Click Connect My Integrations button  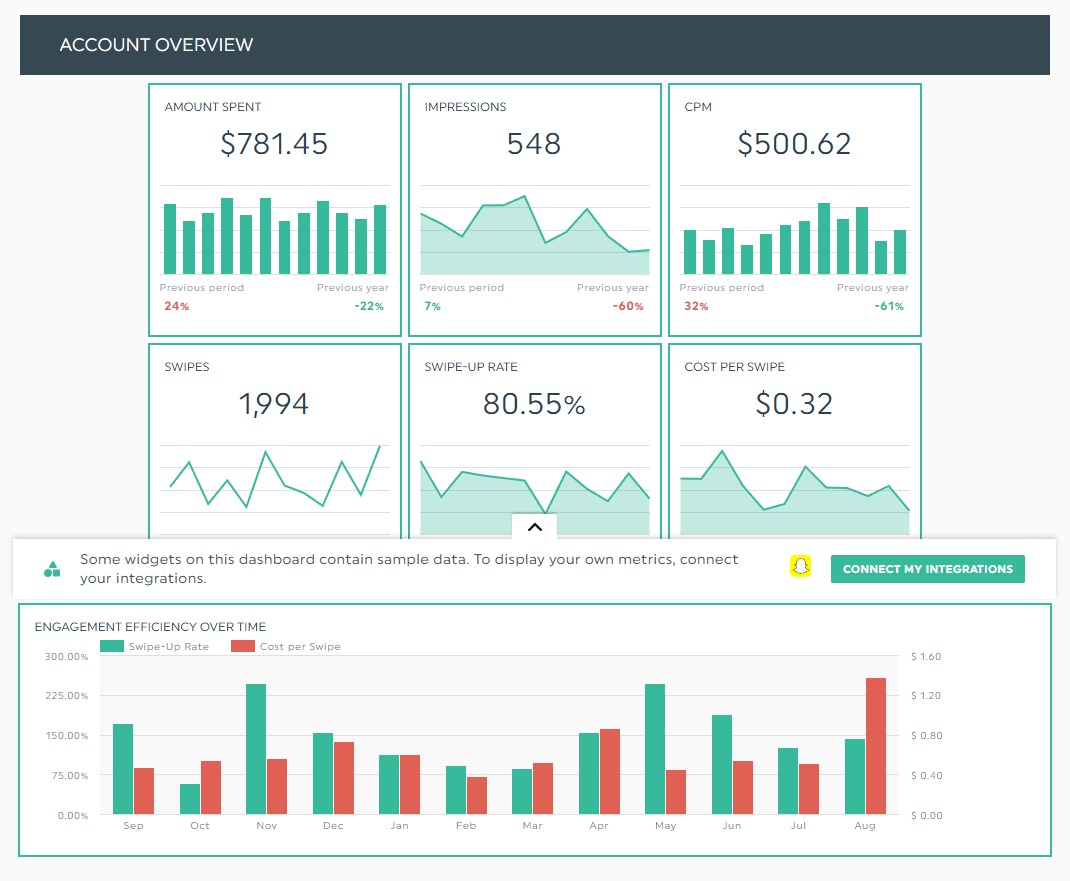927,569
